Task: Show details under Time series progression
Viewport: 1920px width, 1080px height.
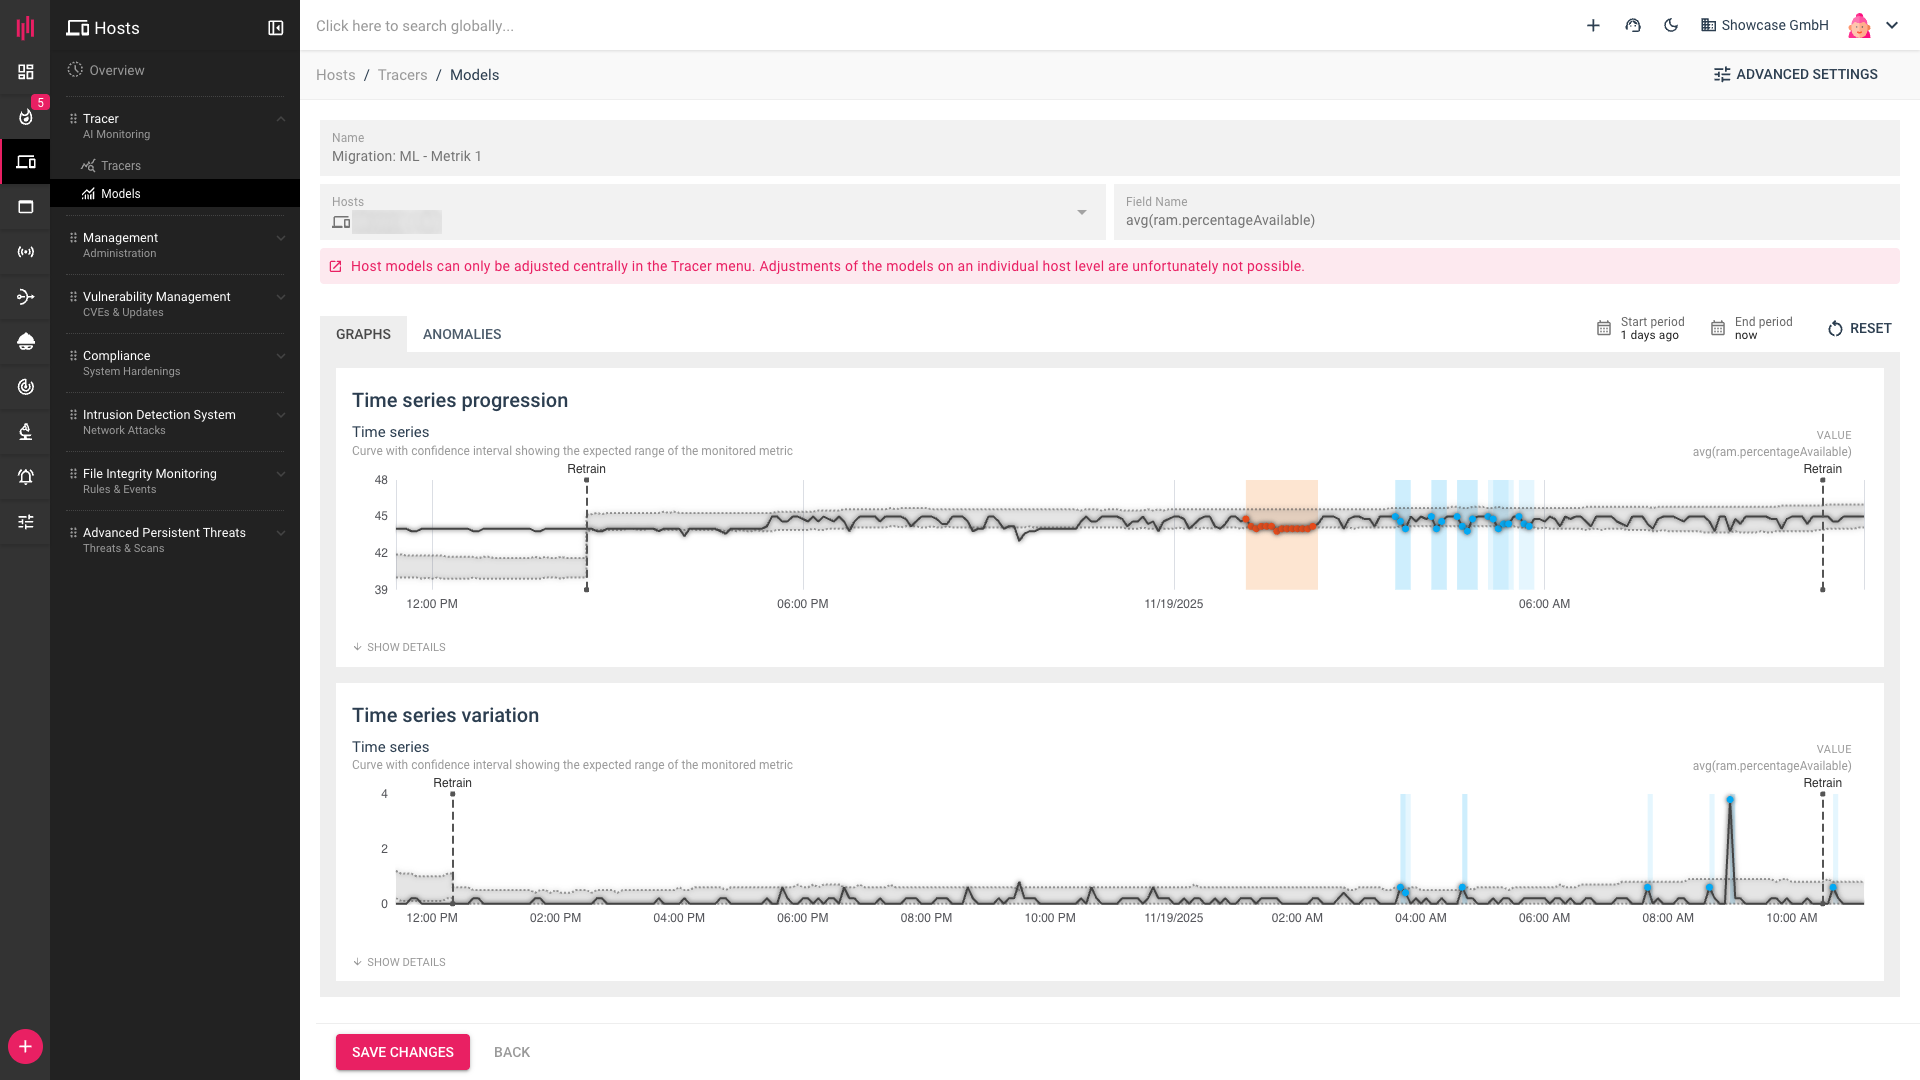Action: 399,647
